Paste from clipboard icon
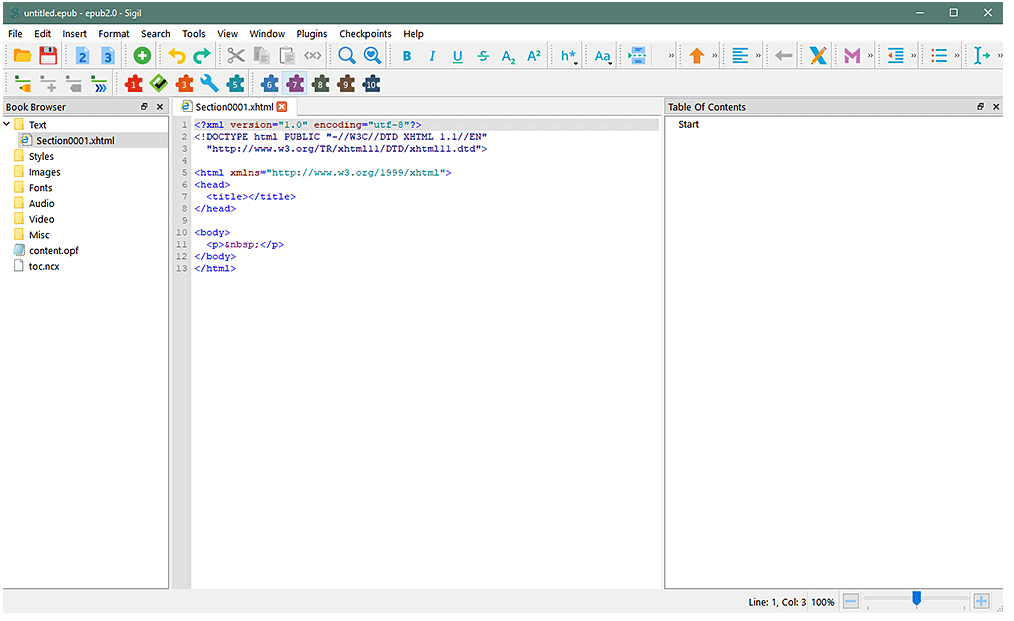This screenshot has height=621, width=1014. [x=287, y=56]
